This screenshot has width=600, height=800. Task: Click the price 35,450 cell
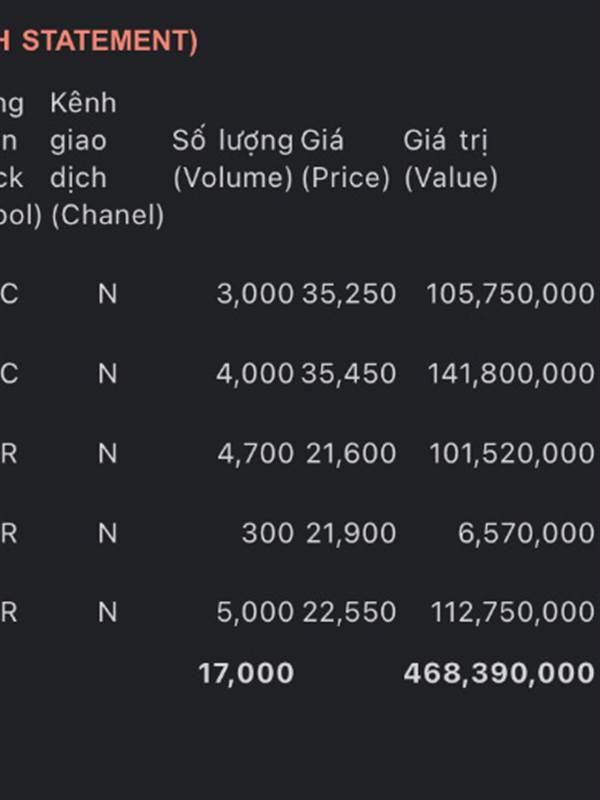(x=349, y=373)
